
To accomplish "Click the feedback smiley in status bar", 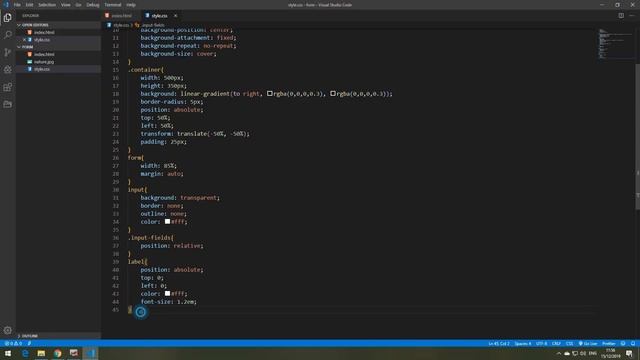I will pyautogui.click(x=623, y=344).
